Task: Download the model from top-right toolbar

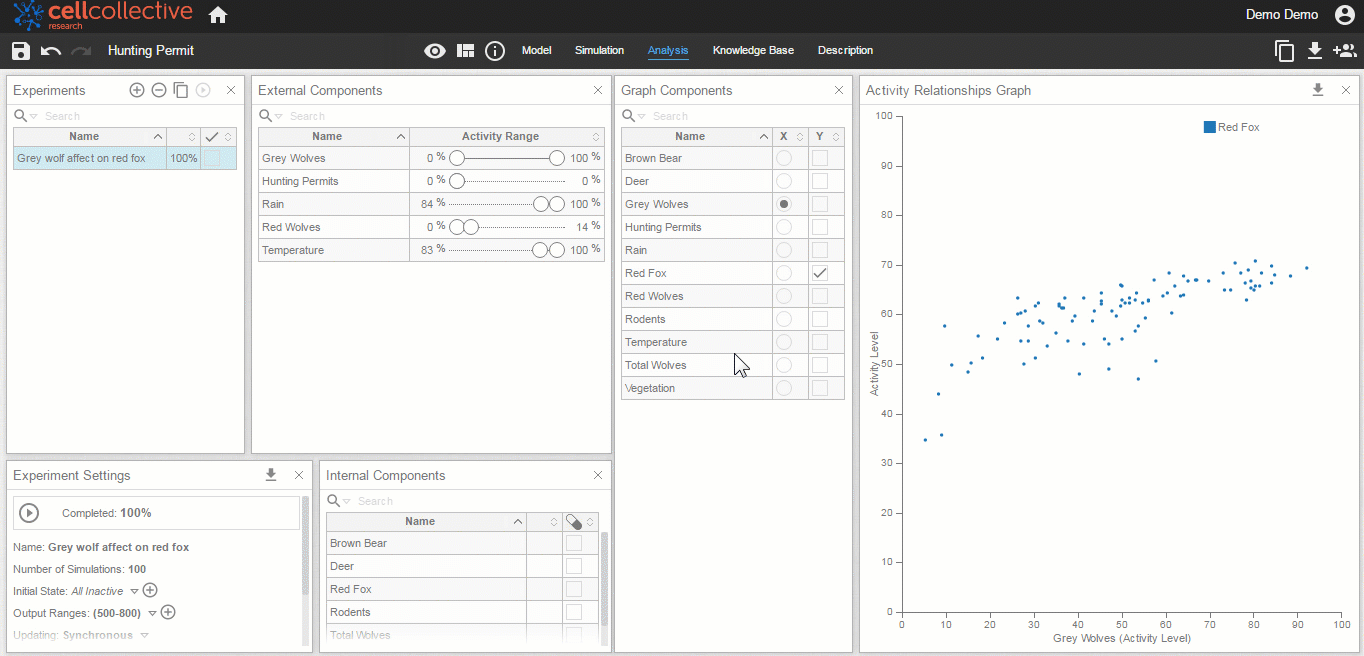Action: tap(1315, 51)
